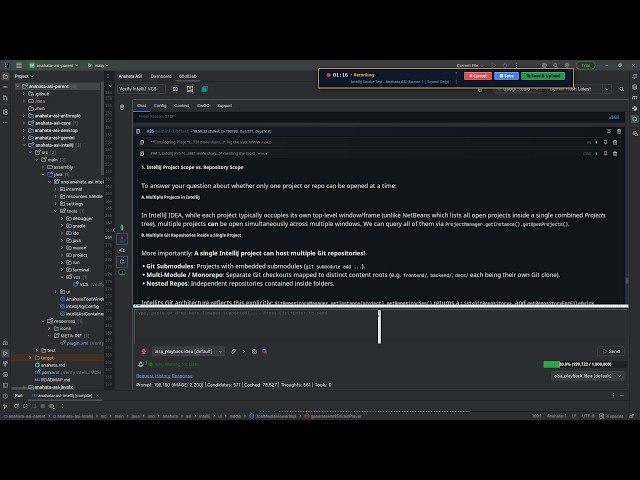
Task: Switch to the Context tab
Action: 181,106
